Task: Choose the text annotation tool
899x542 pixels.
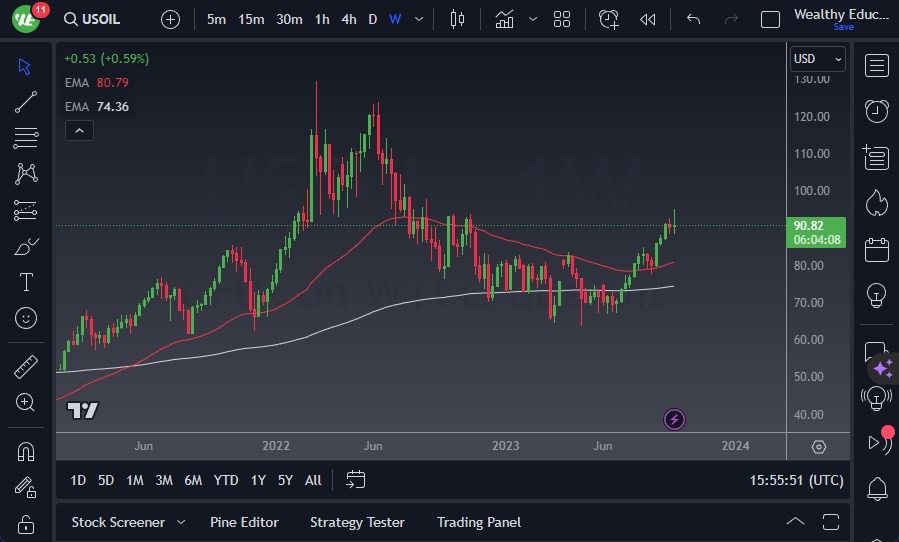Action: [x=26, y=282]
